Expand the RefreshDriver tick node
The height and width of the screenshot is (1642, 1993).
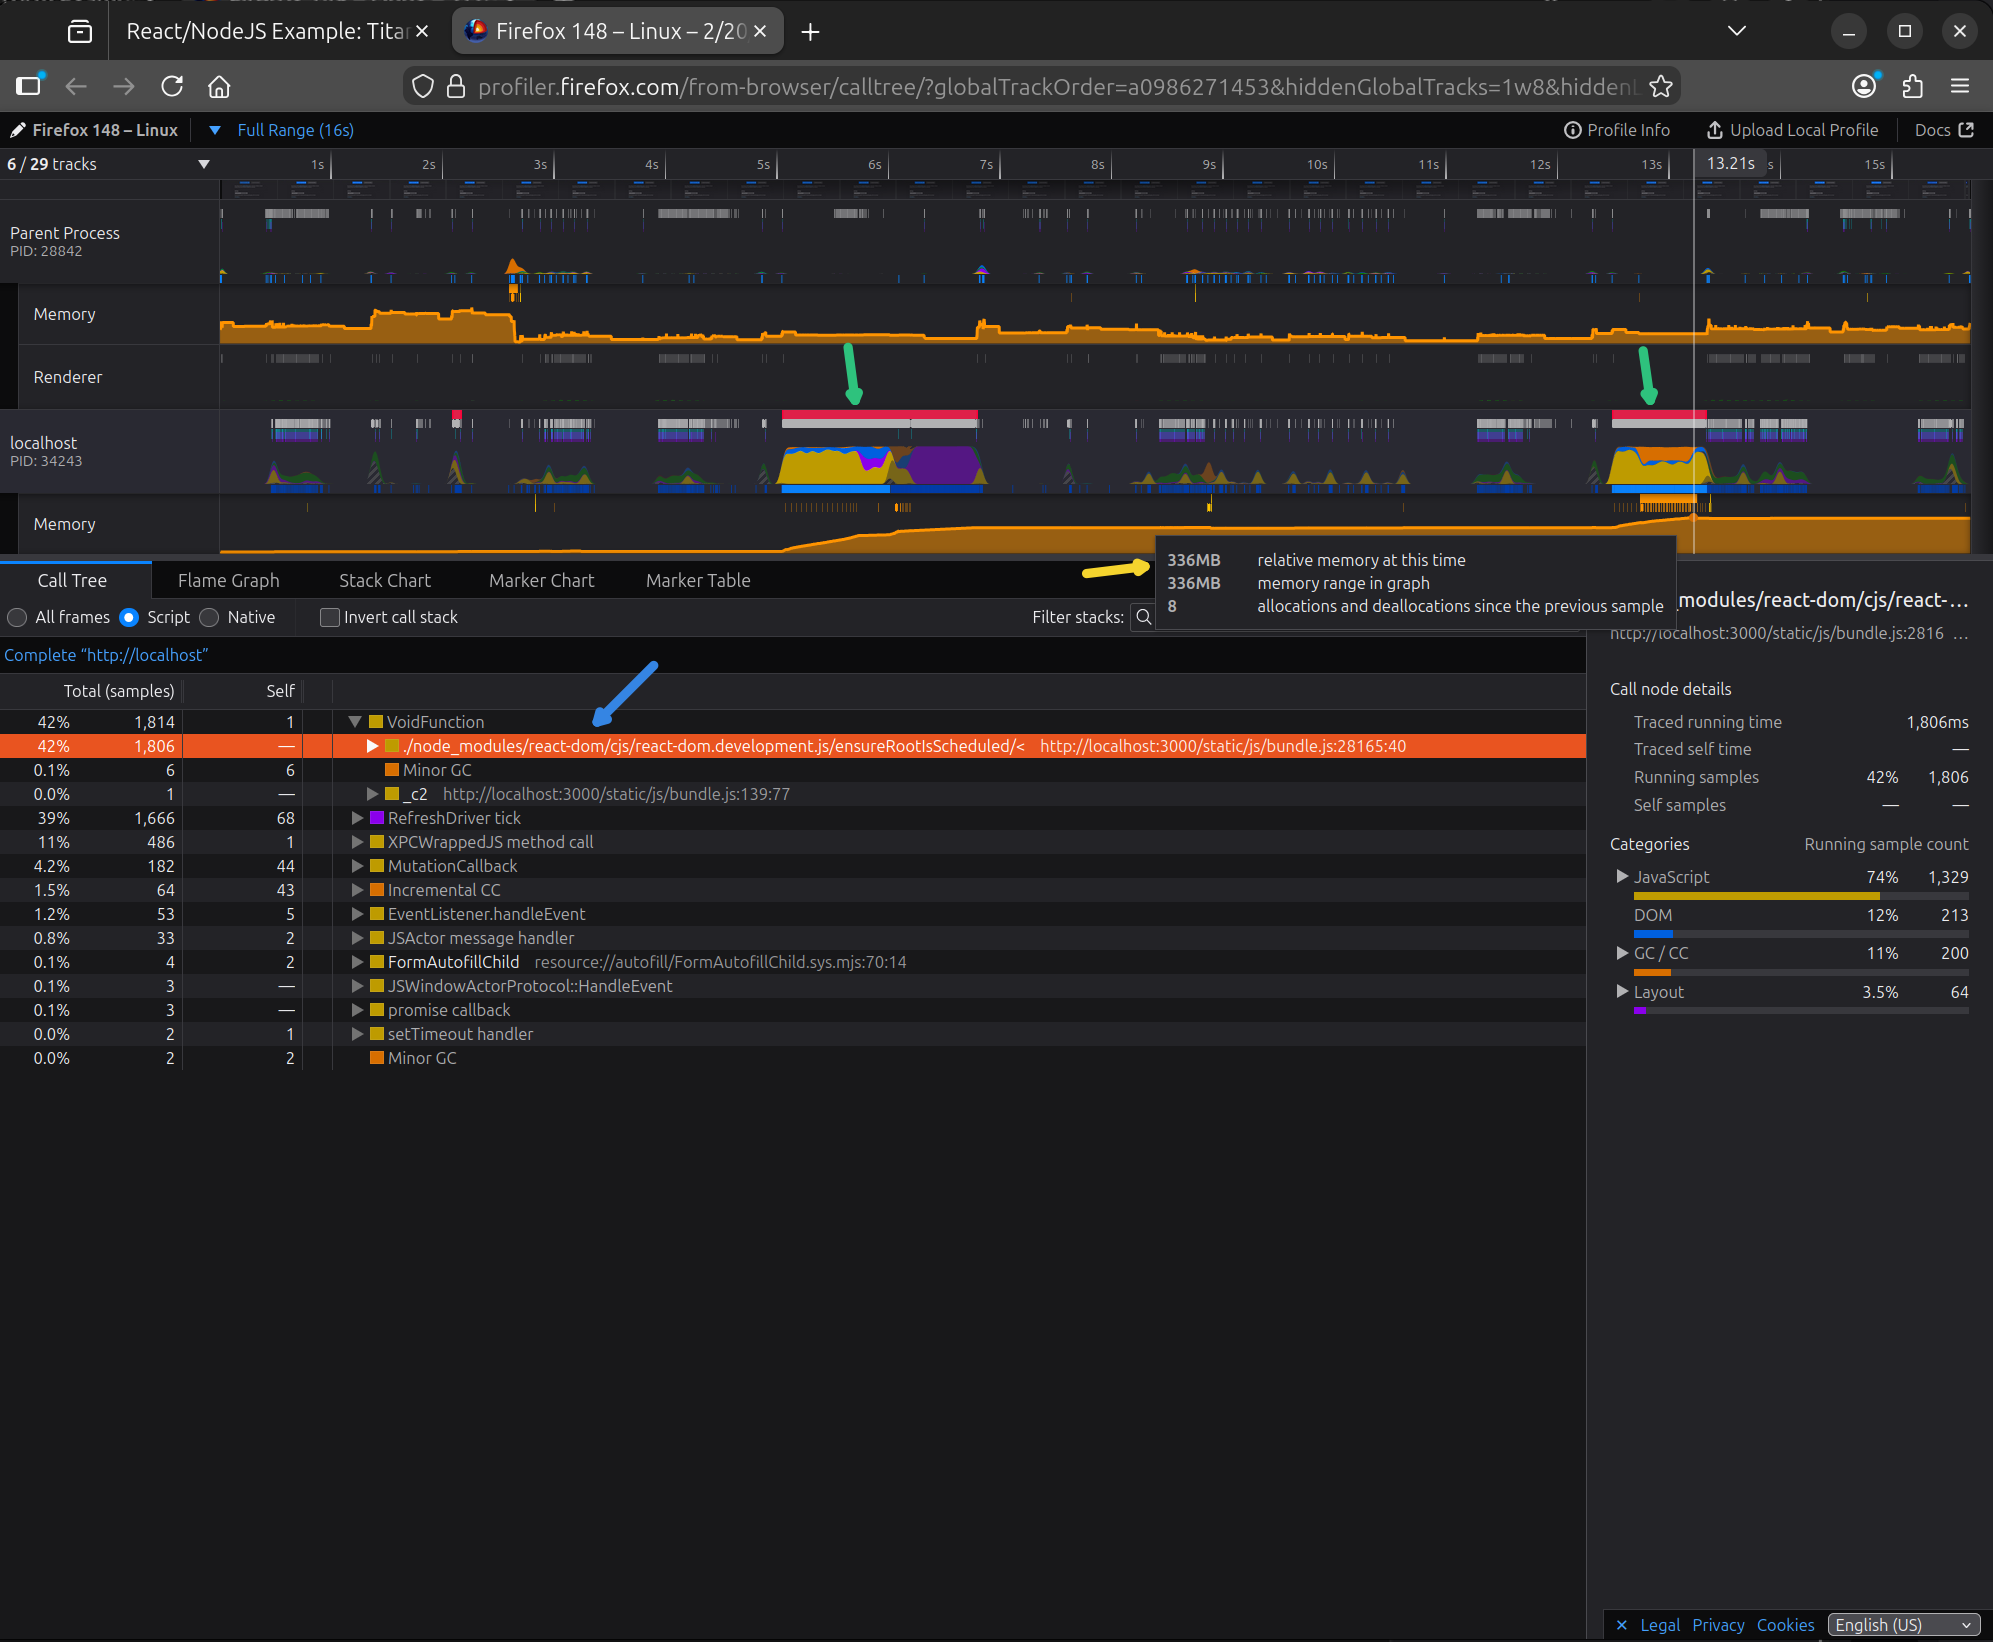[357, 818]
